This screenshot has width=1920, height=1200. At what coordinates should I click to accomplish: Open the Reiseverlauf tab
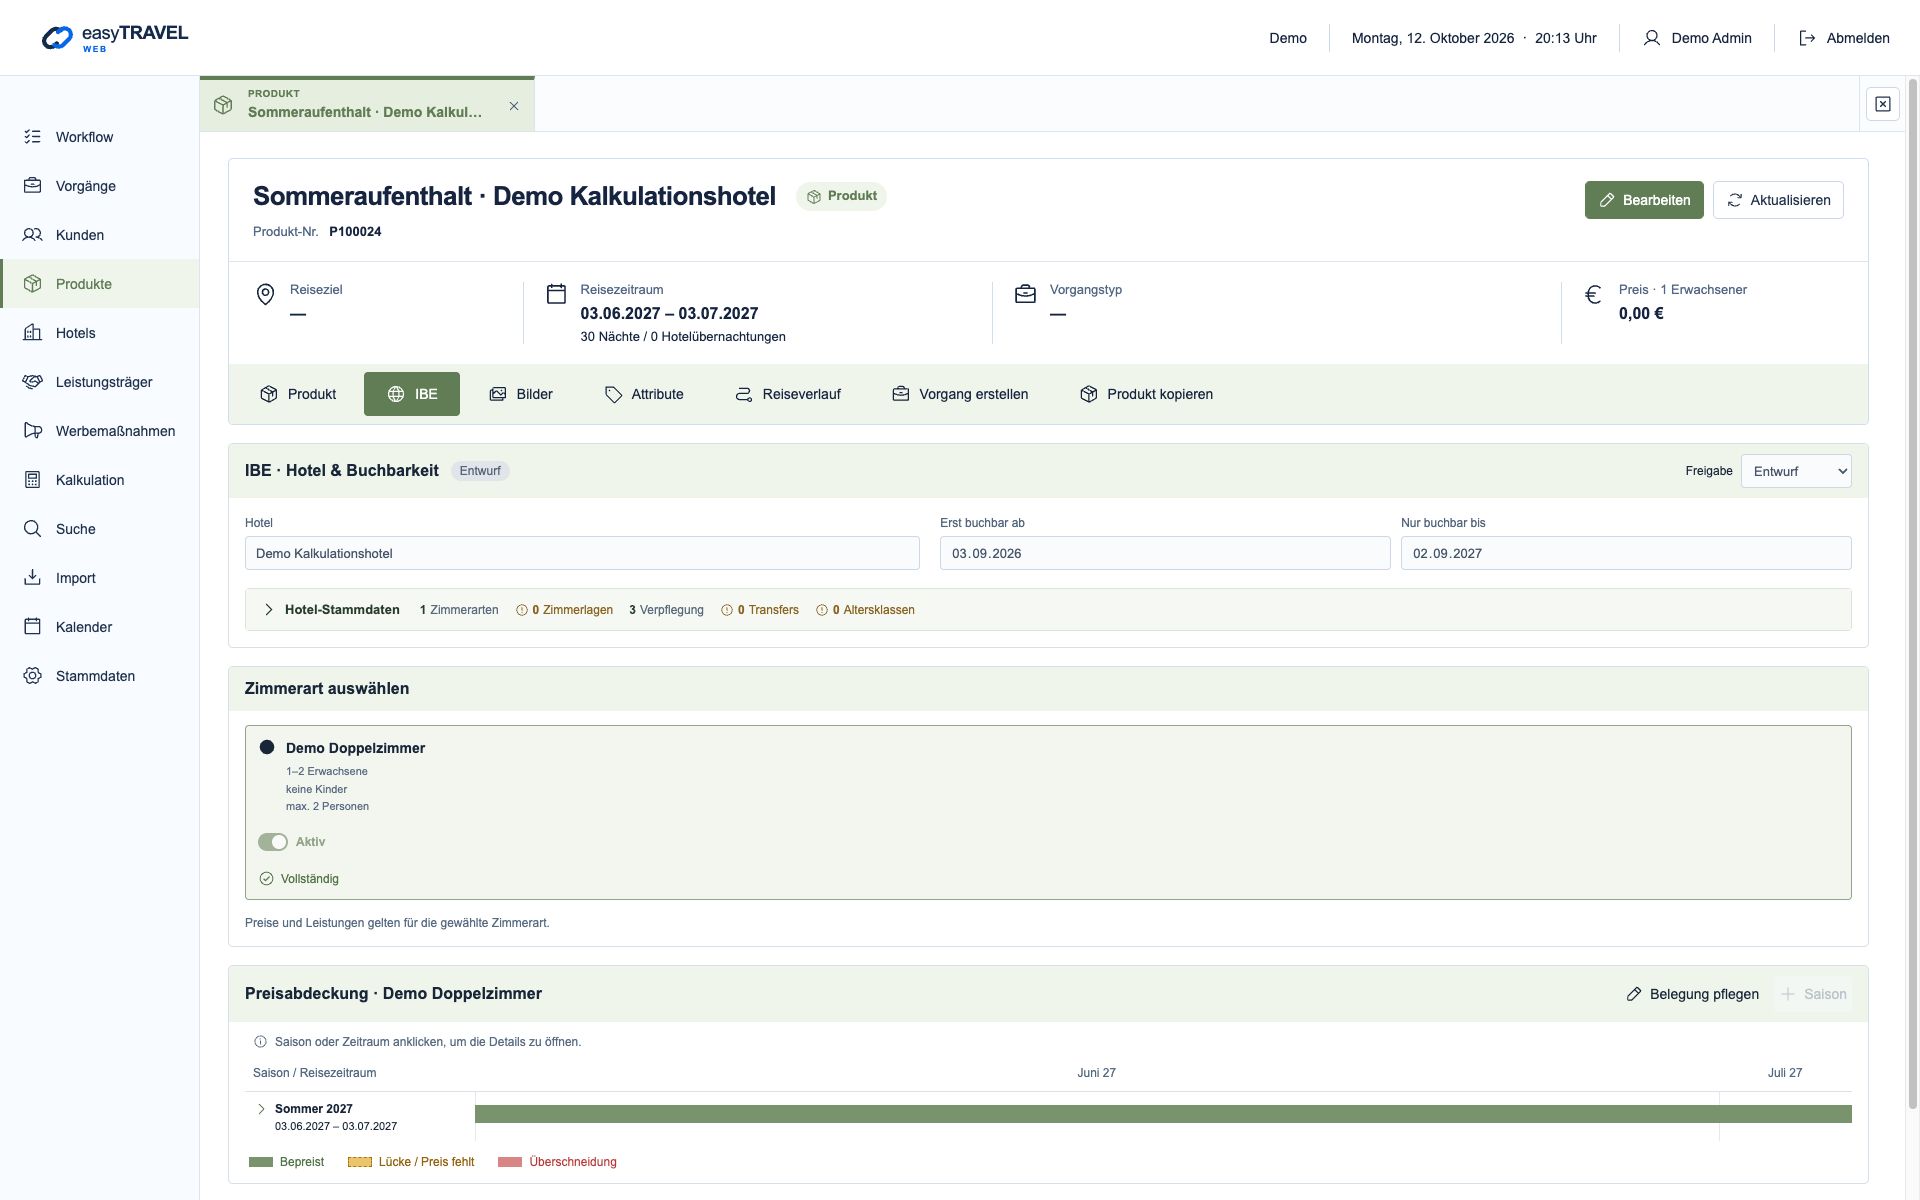788,394
